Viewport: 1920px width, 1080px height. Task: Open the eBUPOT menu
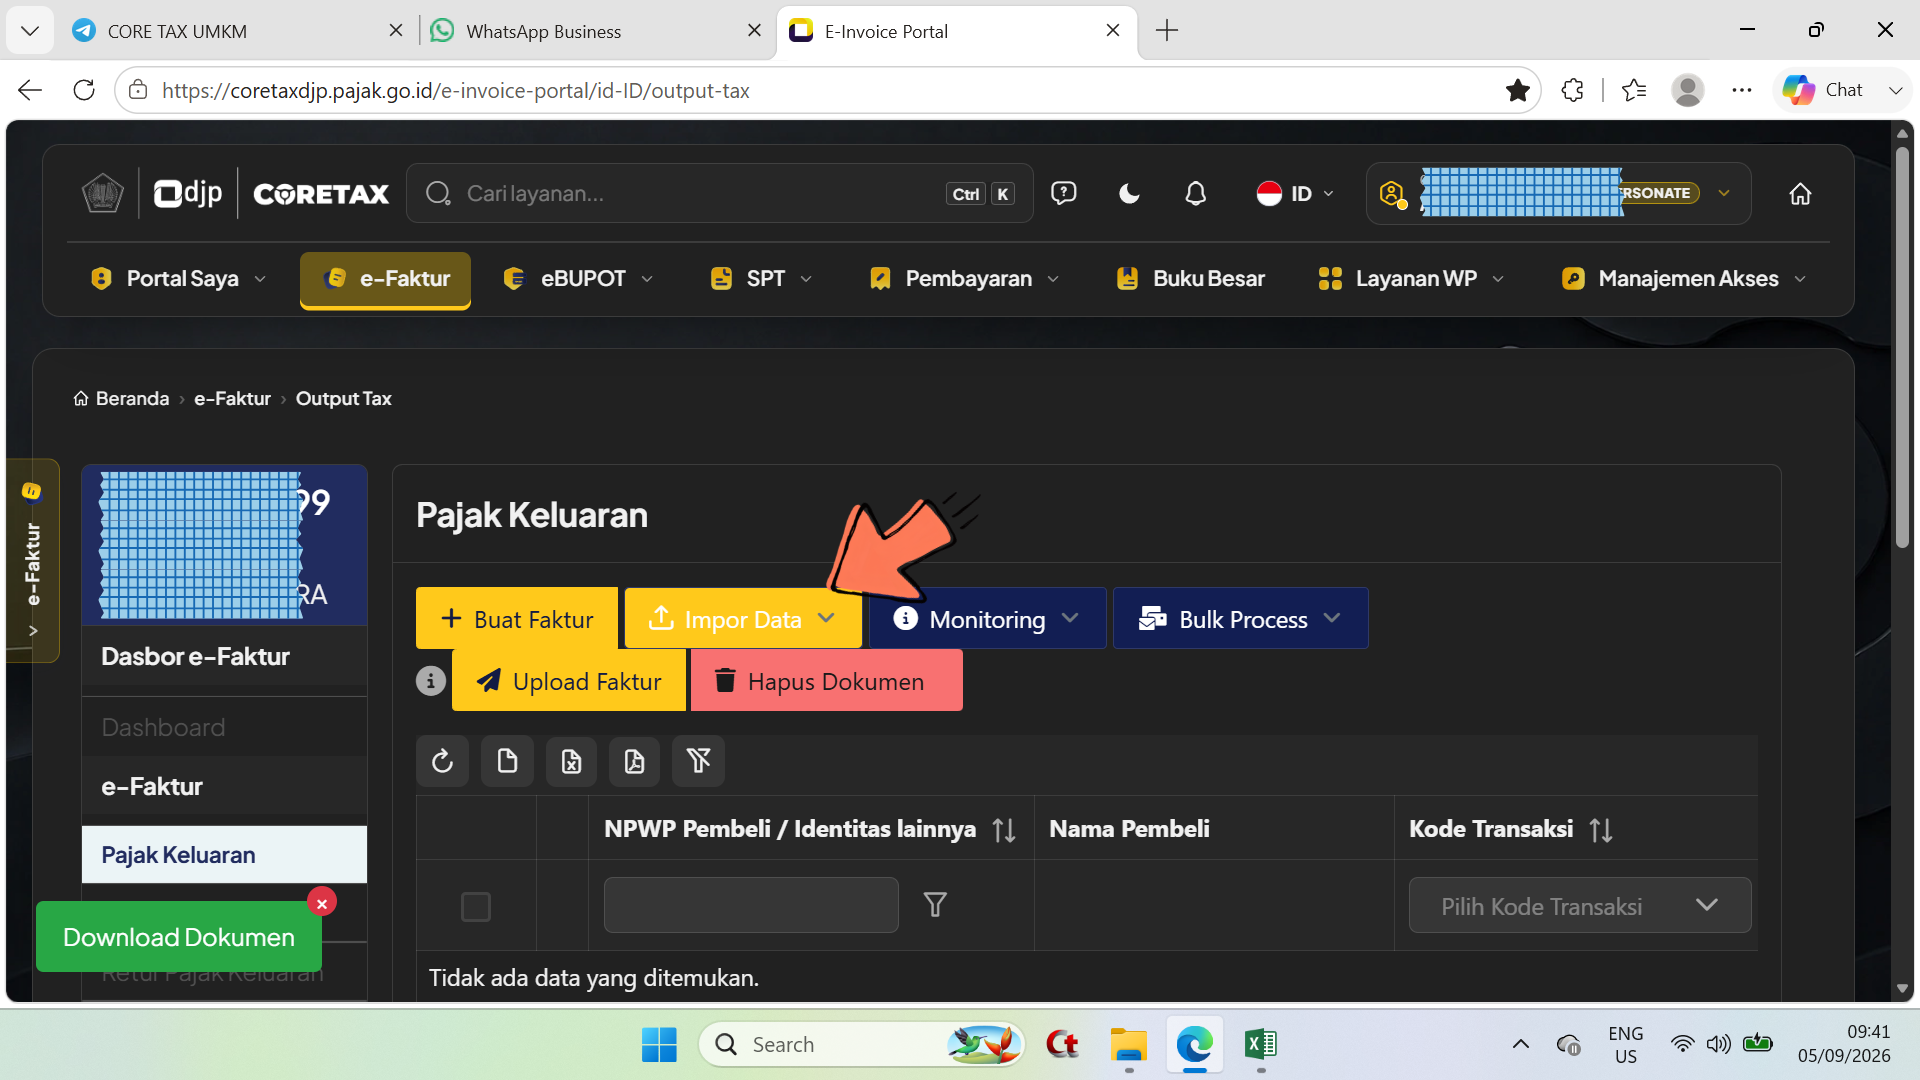click(x=579, y=279)
